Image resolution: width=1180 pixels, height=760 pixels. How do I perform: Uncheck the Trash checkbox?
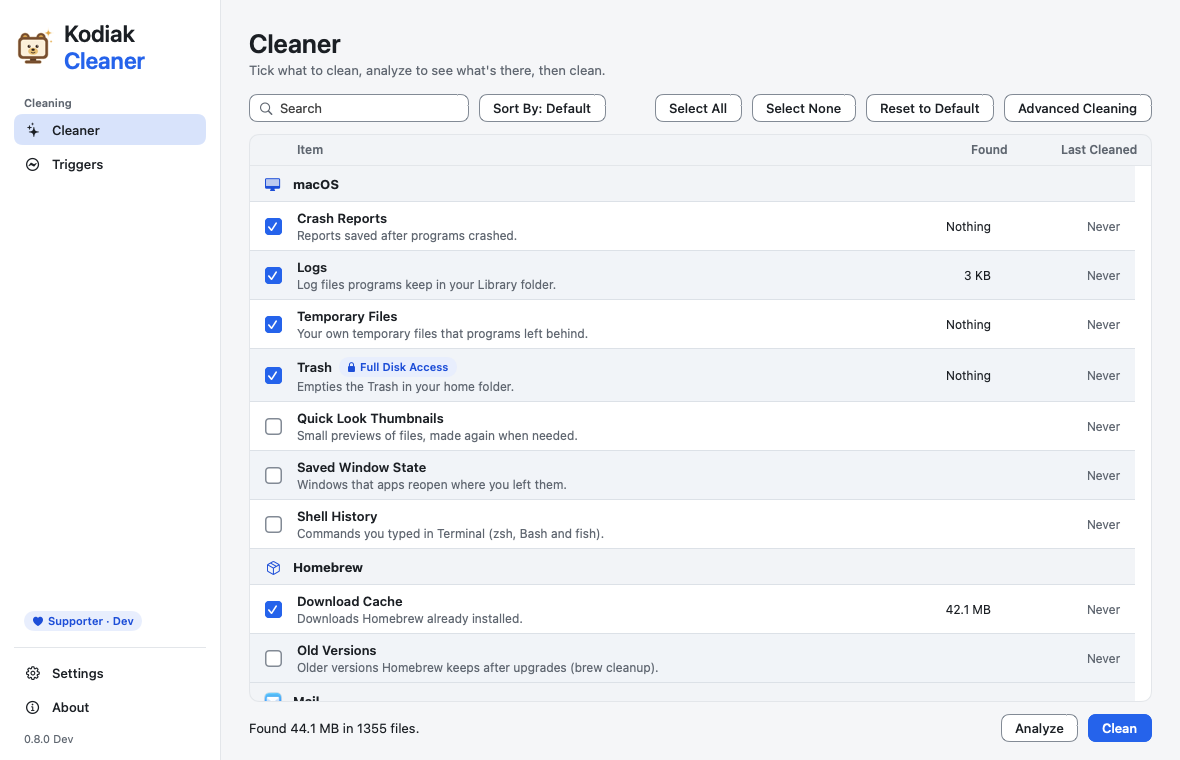[x=273, y=375]
